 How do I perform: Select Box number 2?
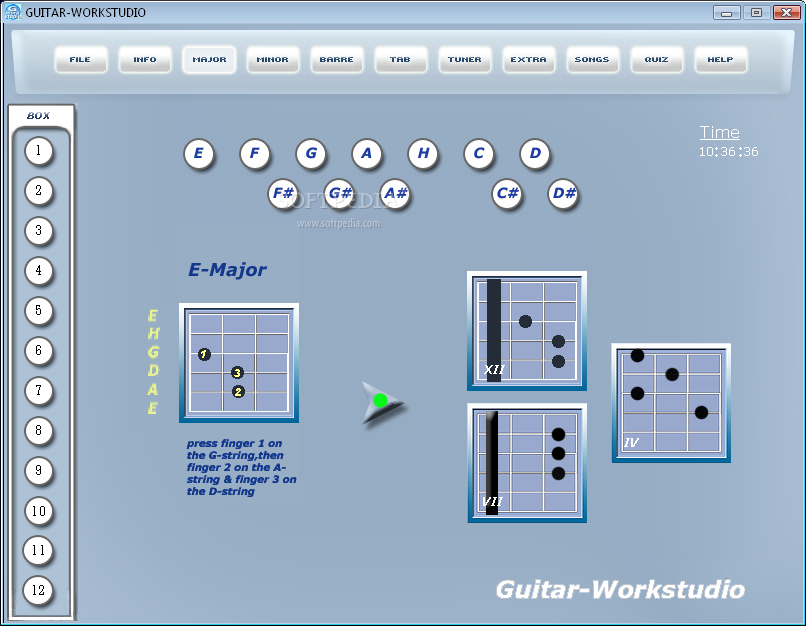39,191
